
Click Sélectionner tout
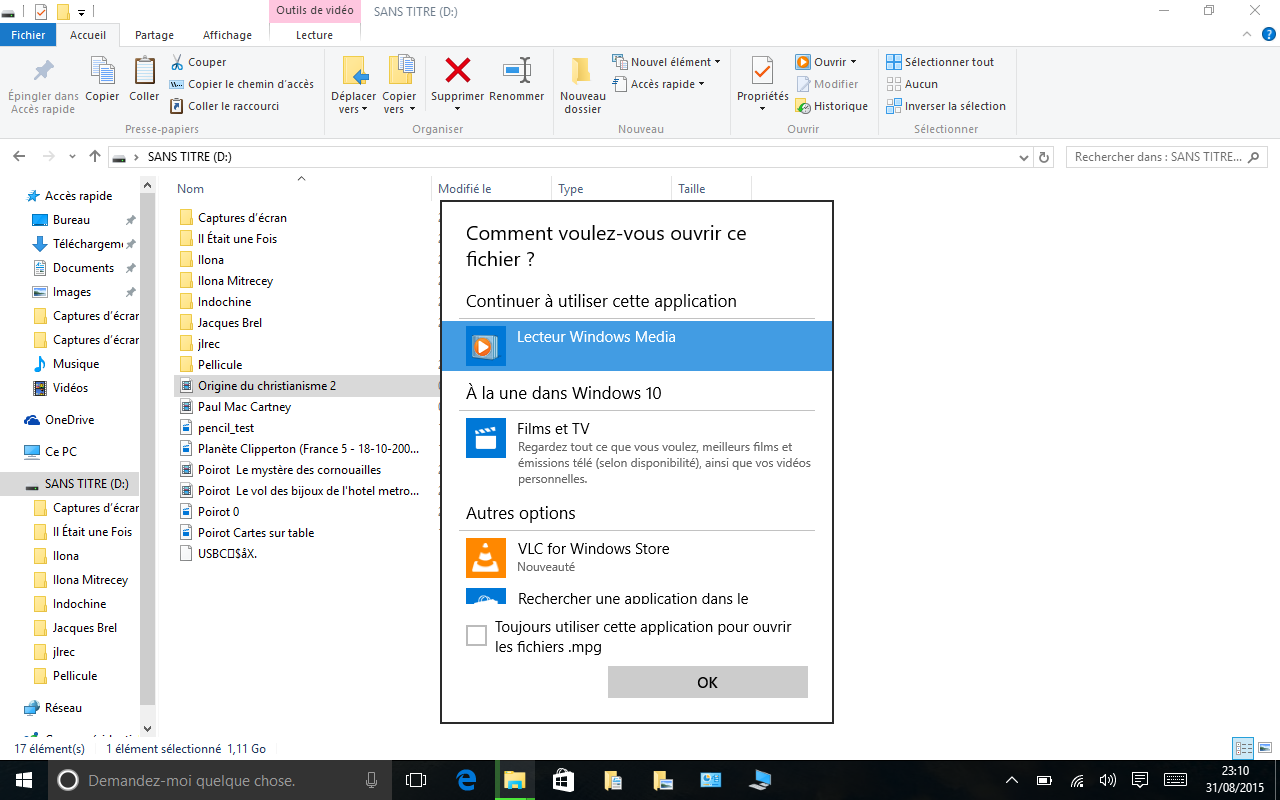(940, 62)
